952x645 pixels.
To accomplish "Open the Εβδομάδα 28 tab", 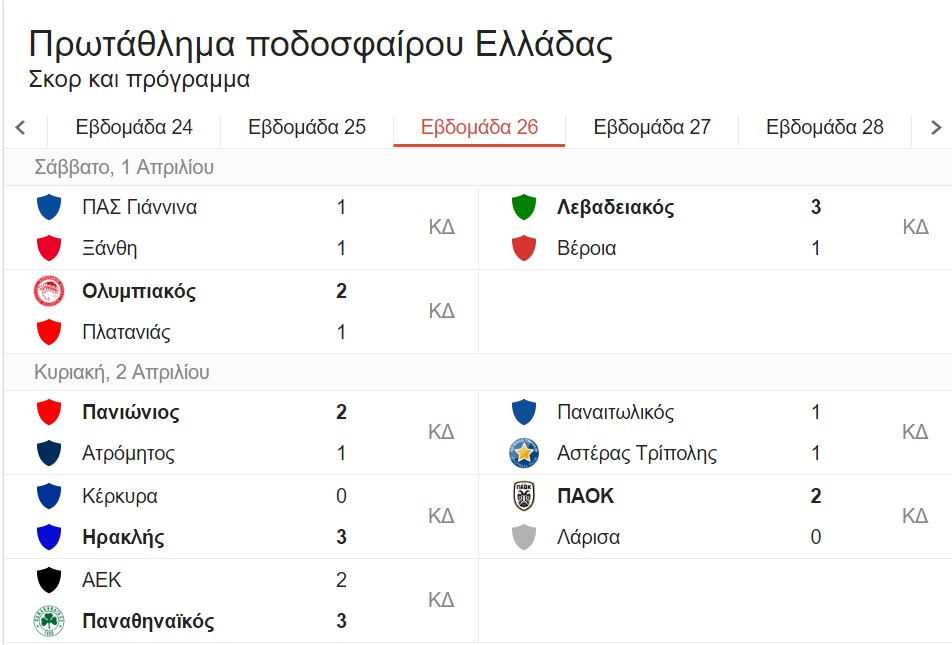I will [x=824, y=127].
